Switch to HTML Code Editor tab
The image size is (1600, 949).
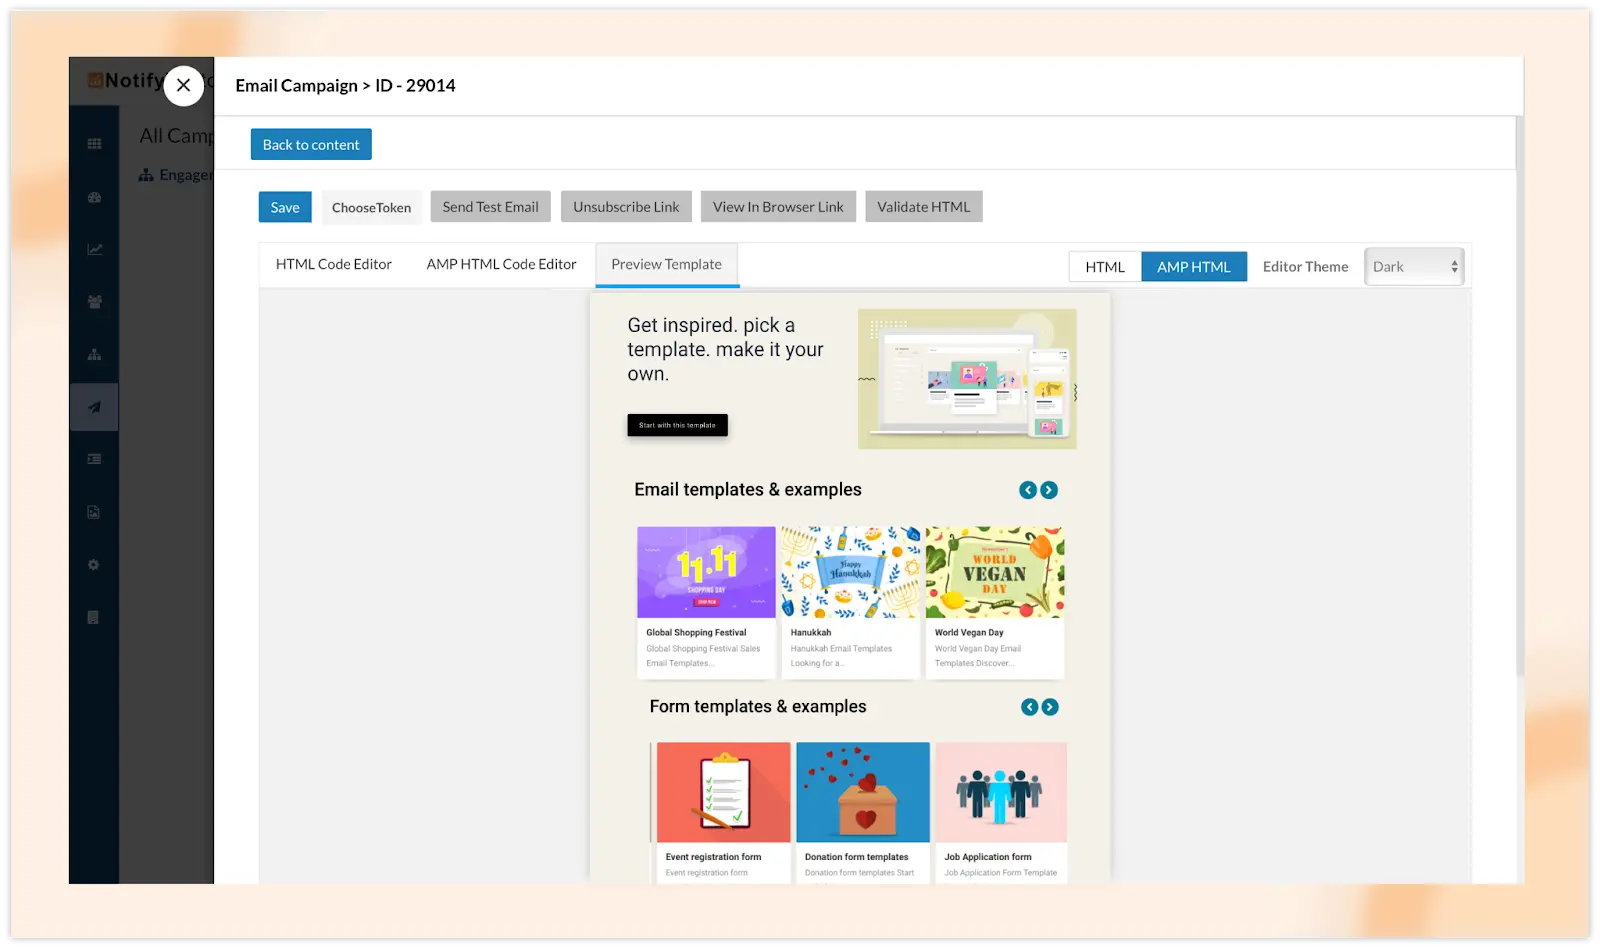coord(333,265)
